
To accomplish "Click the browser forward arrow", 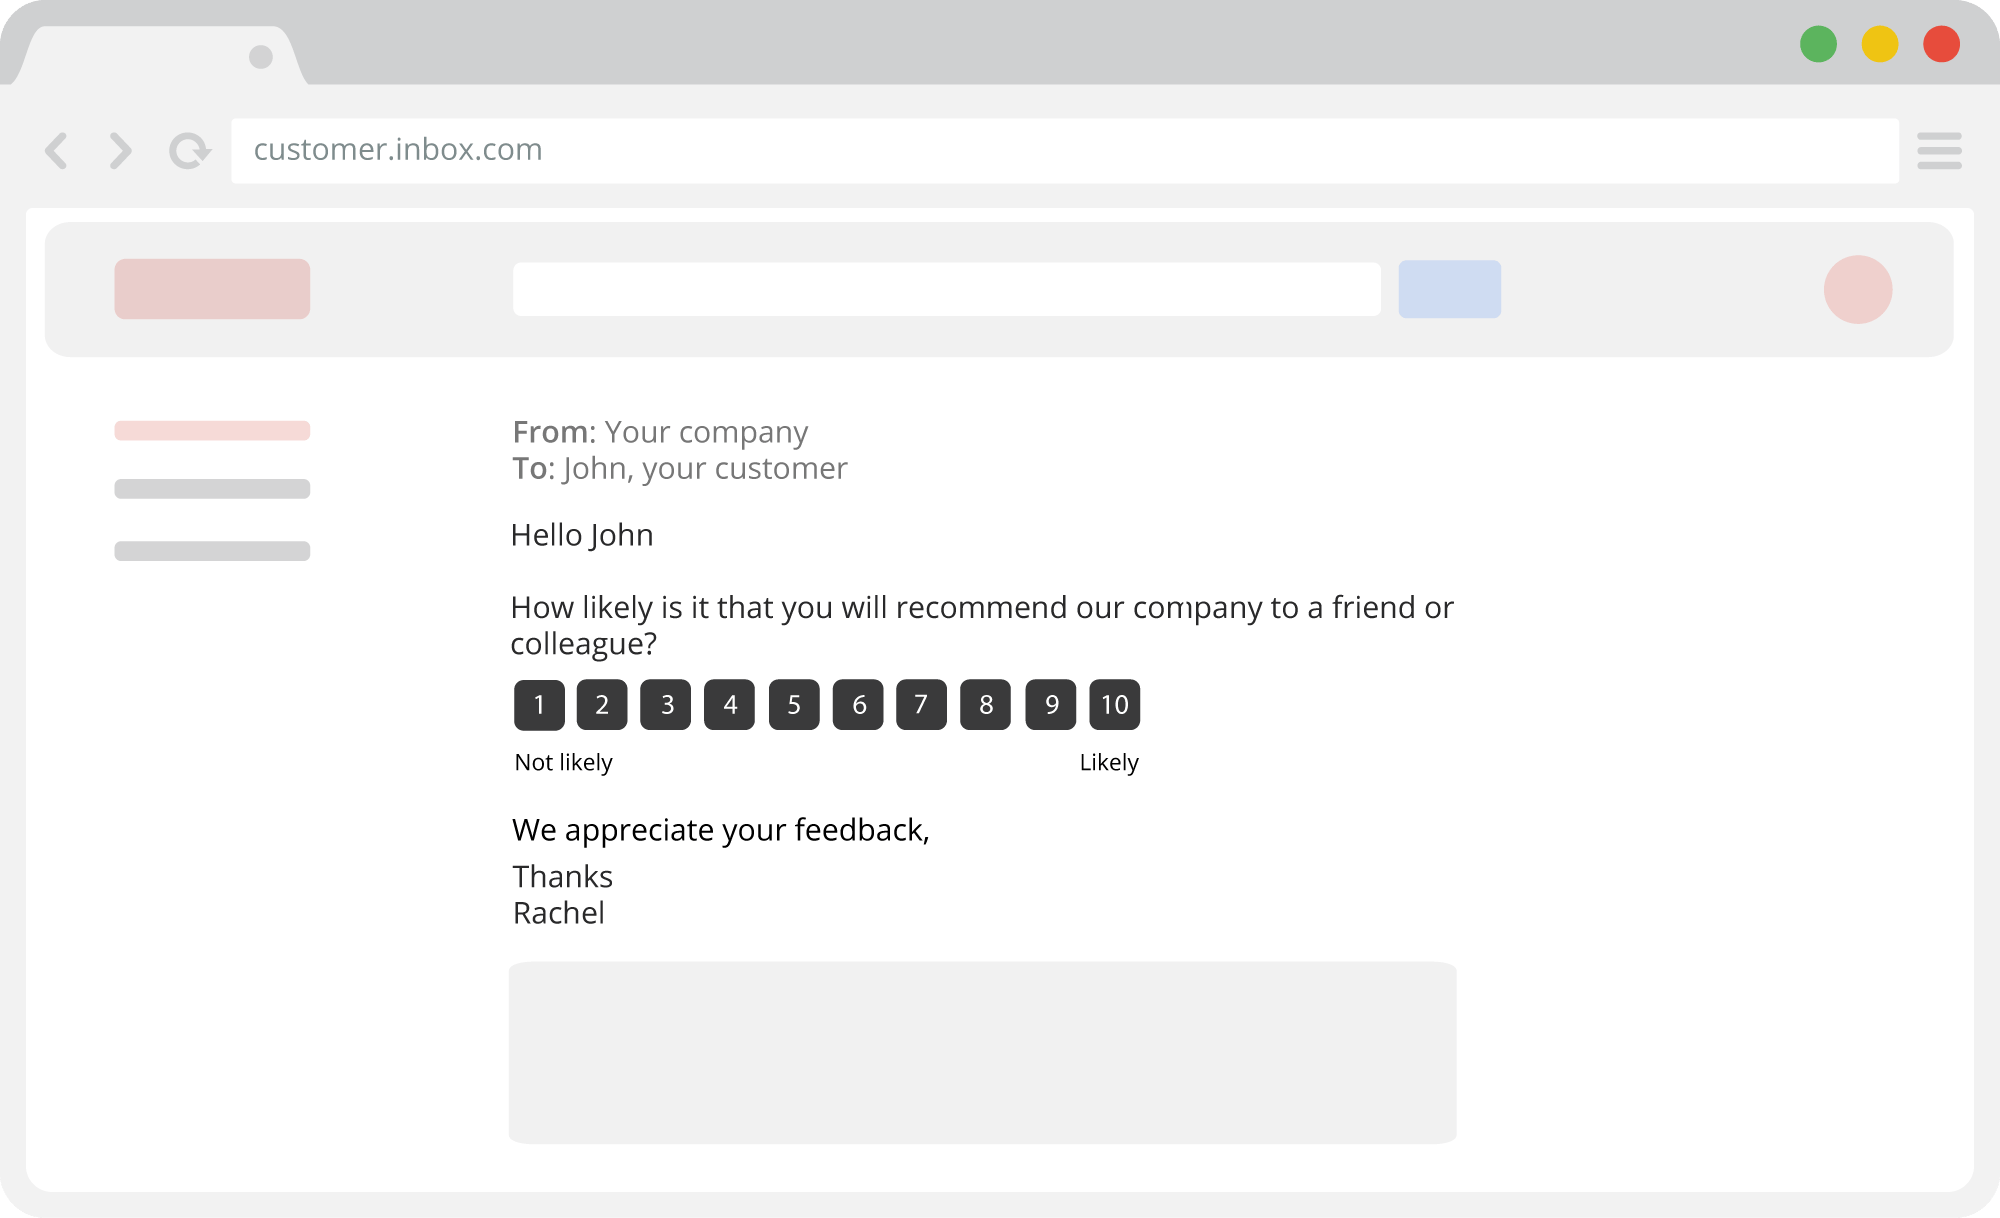I will click(120, 151).
